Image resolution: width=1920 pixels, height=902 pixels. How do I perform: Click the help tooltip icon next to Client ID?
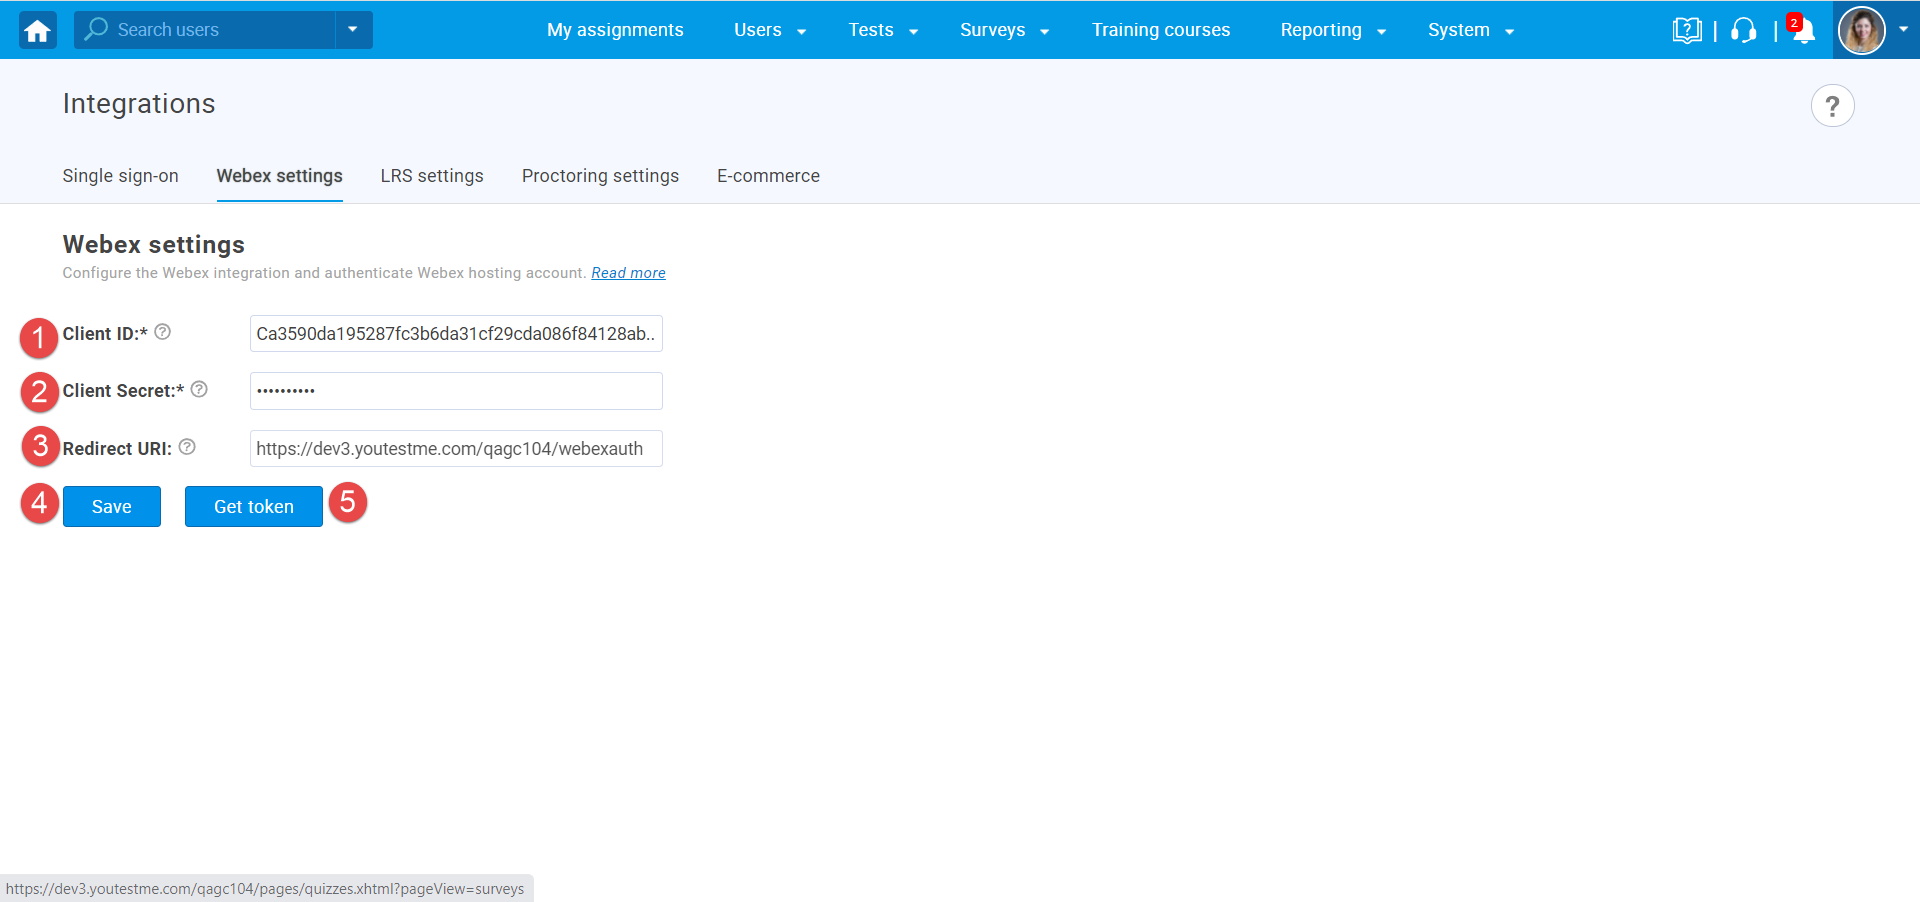coord(162,331)
